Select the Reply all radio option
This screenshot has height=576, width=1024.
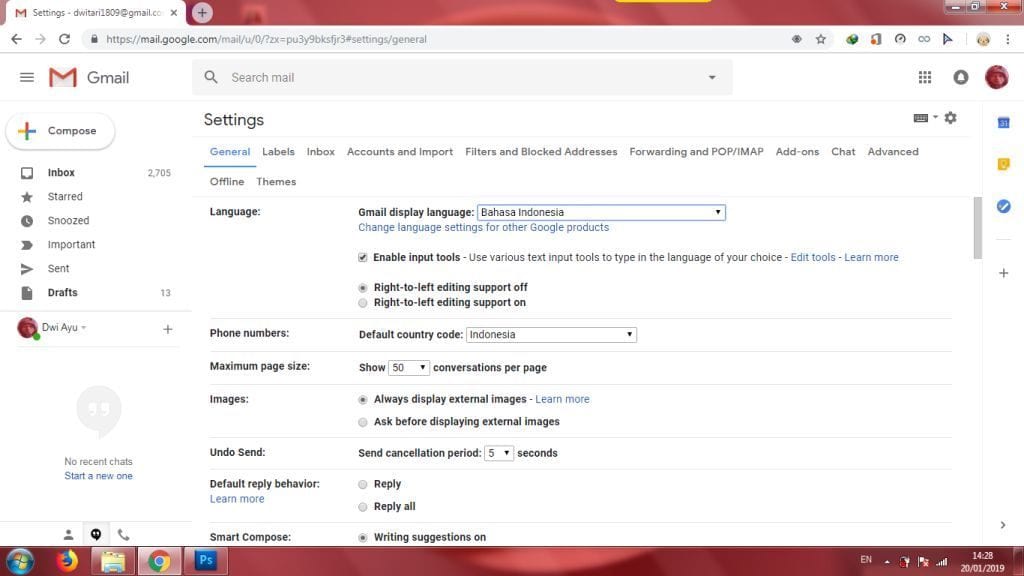coord(362,507)
